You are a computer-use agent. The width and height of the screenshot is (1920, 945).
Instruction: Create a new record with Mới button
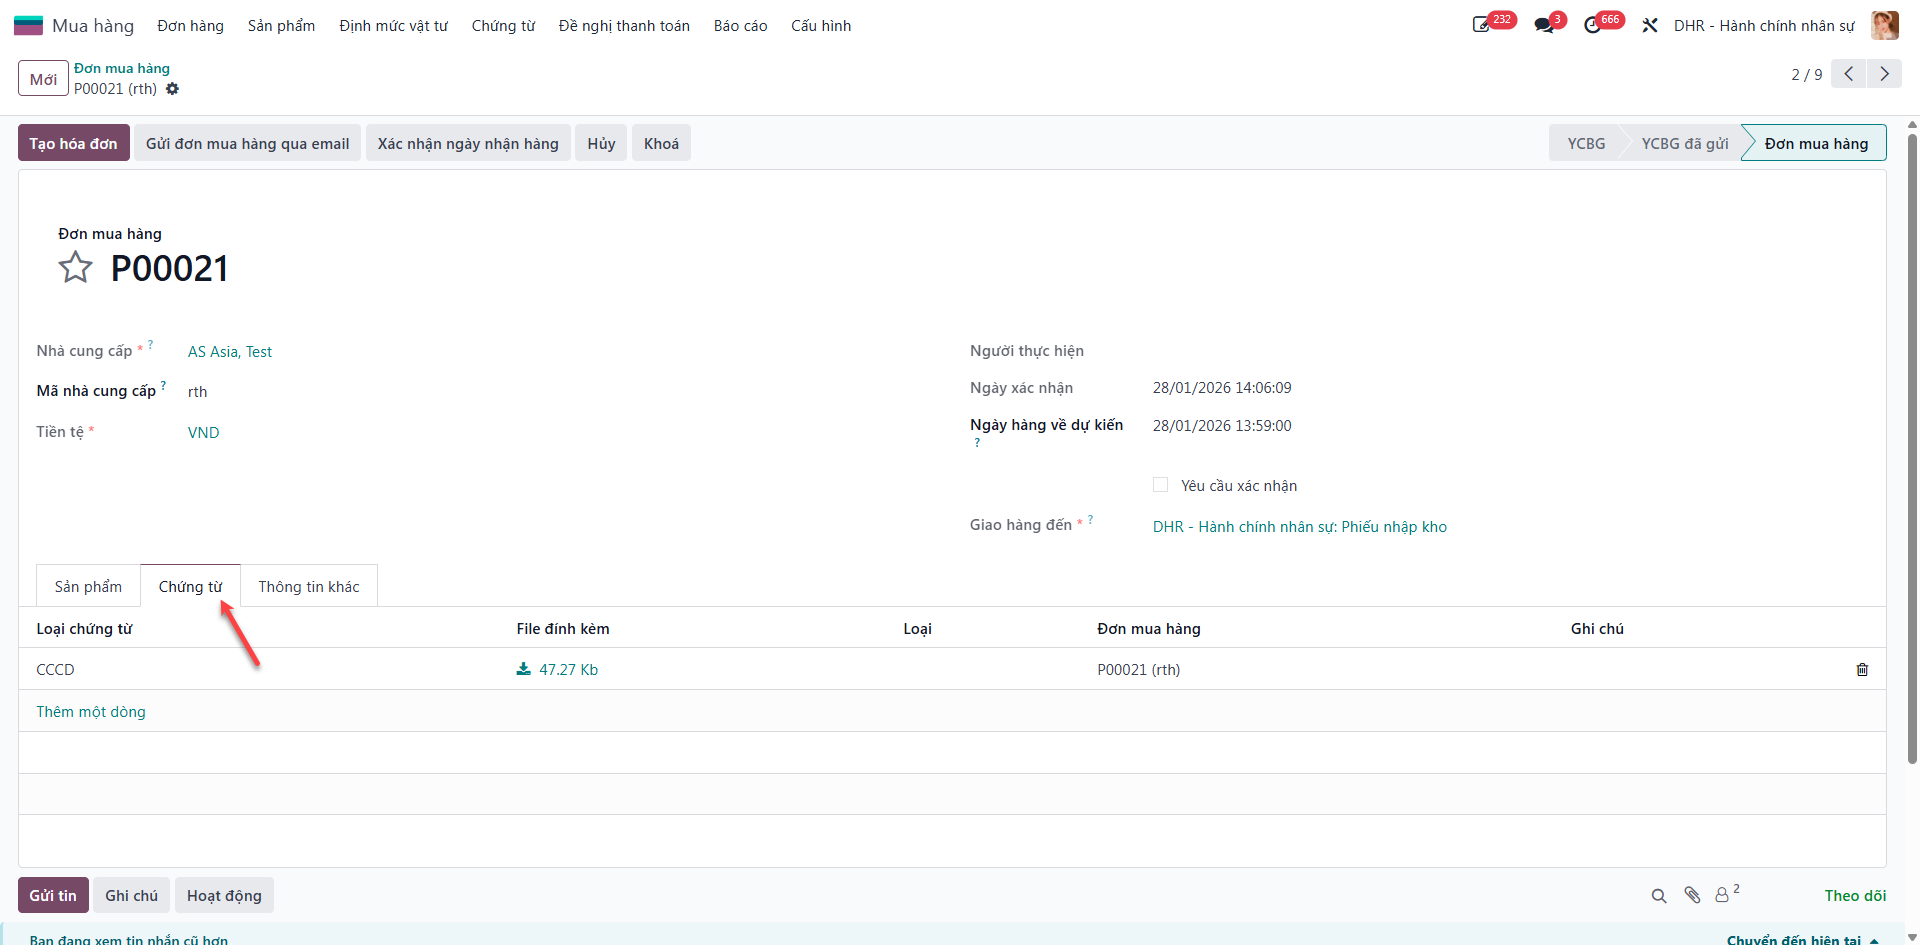tap(43, 78)
